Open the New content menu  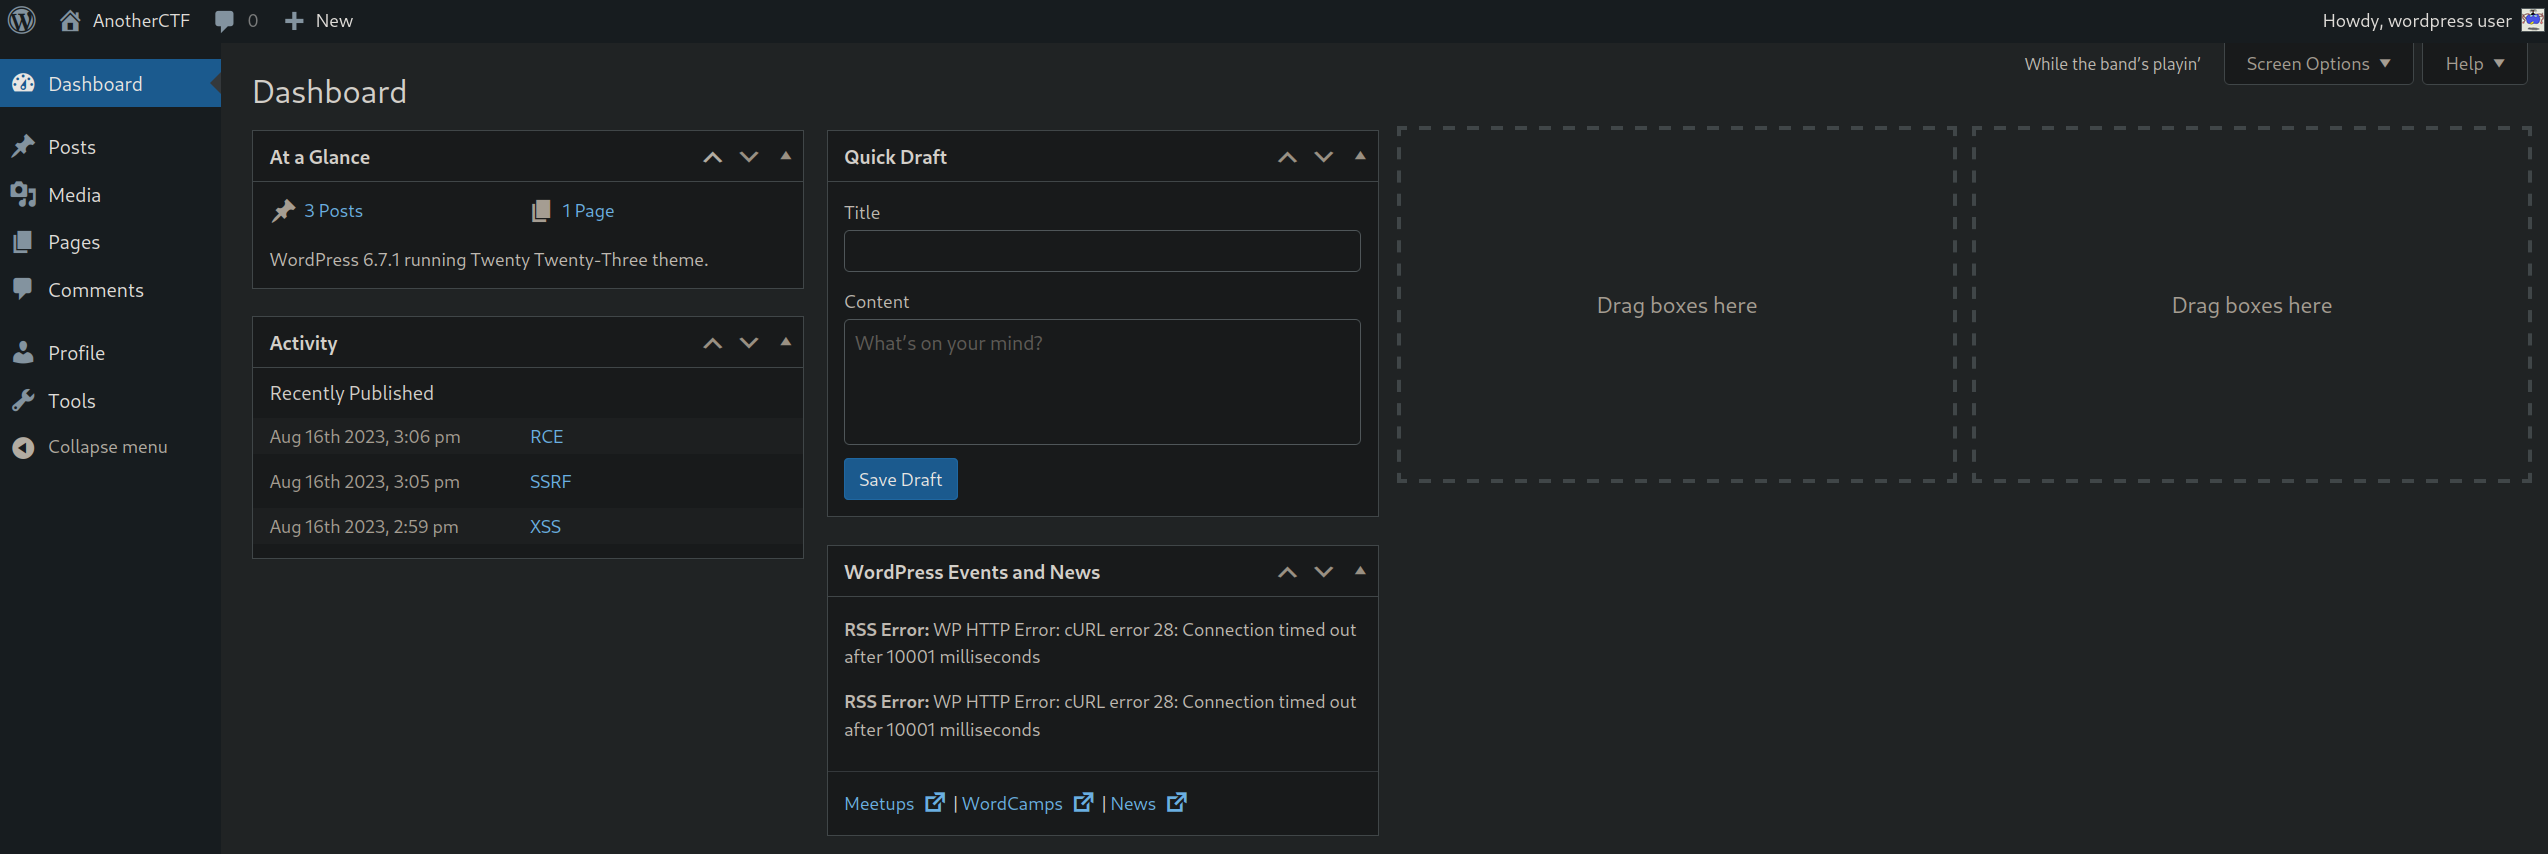pos(319,20)
